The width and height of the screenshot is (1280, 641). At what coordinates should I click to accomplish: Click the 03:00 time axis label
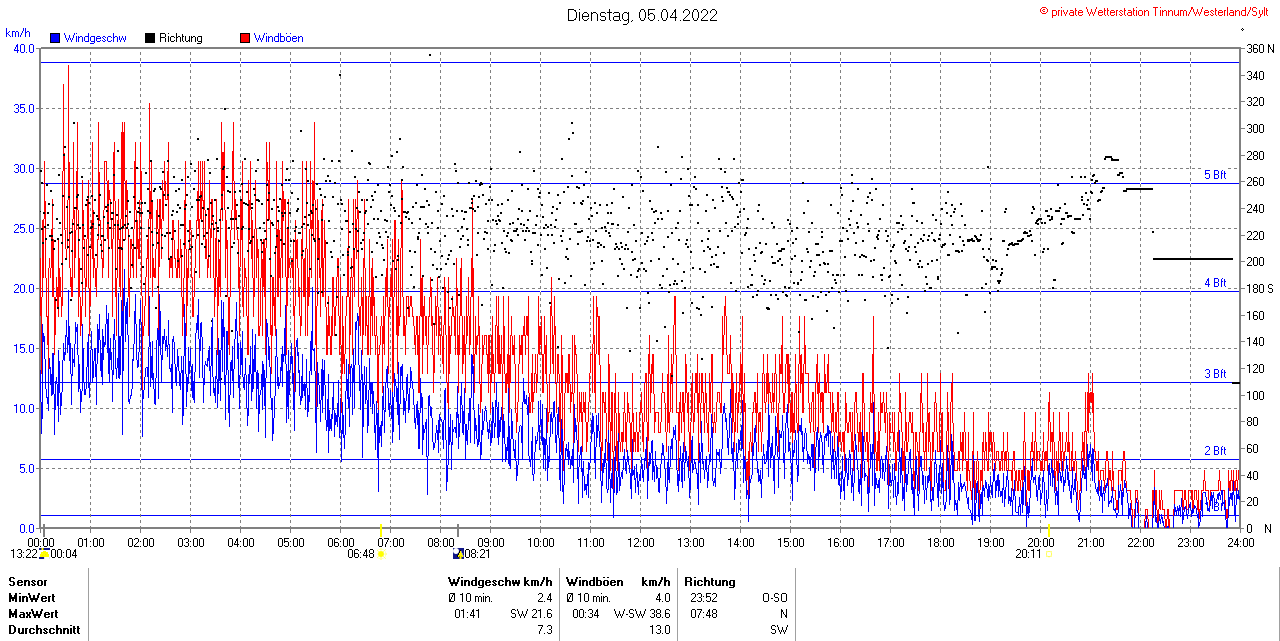[x=191, y=542]
